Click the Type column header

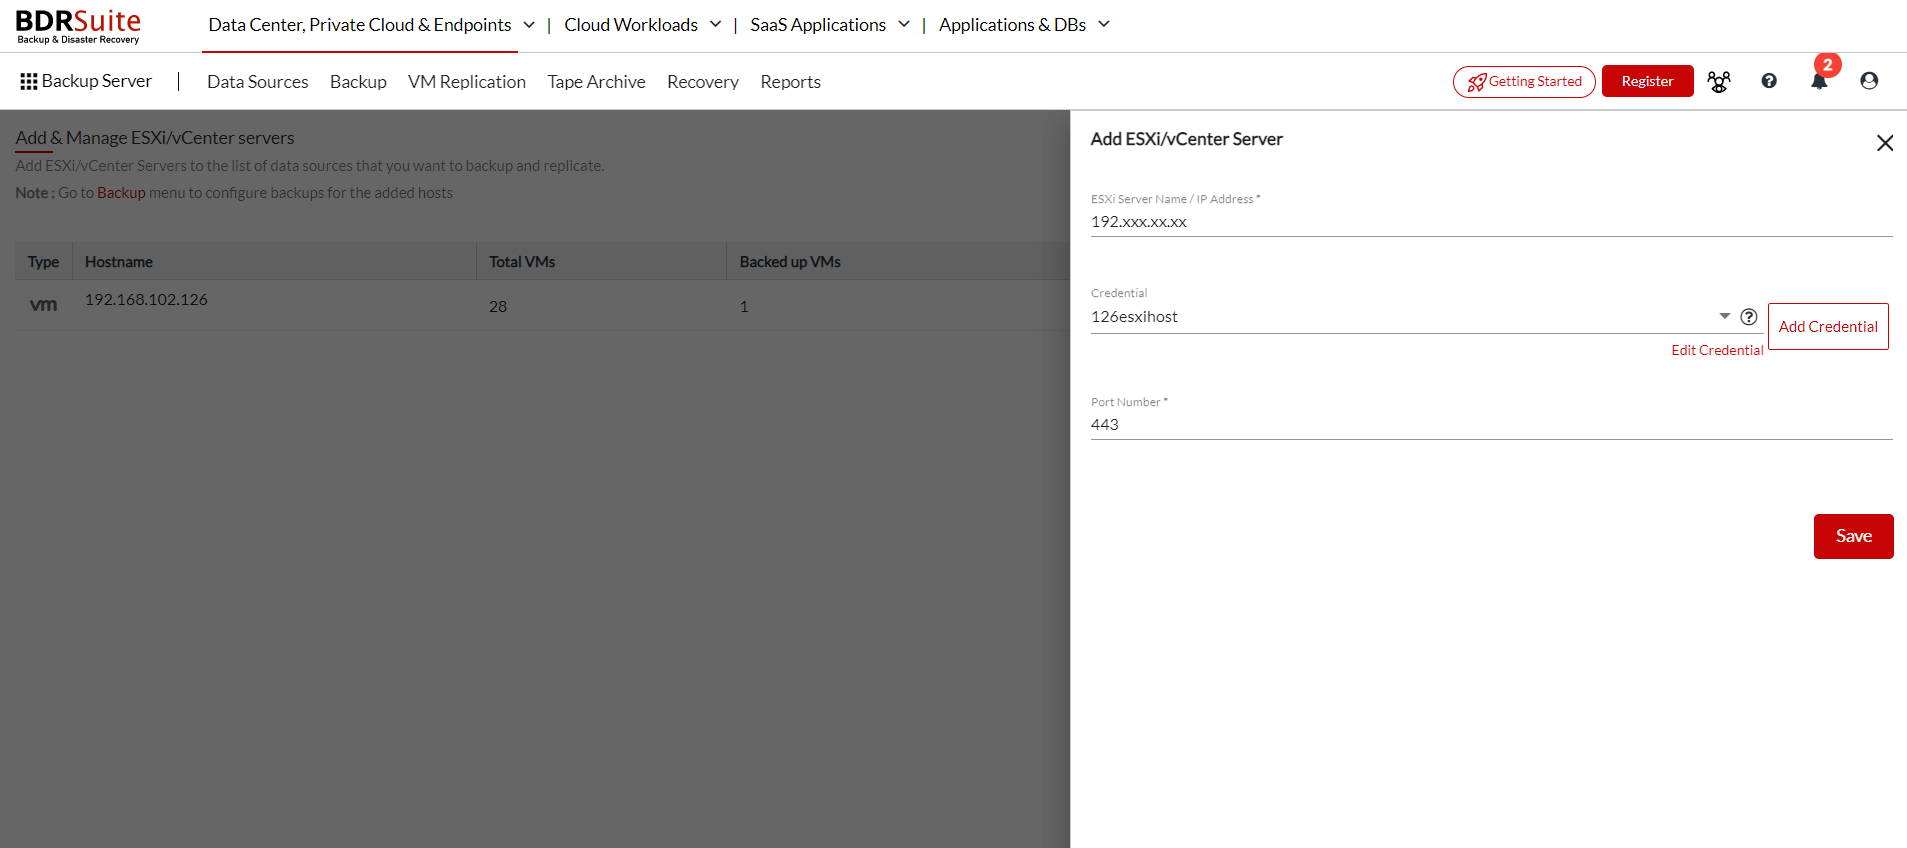(43, 262)
